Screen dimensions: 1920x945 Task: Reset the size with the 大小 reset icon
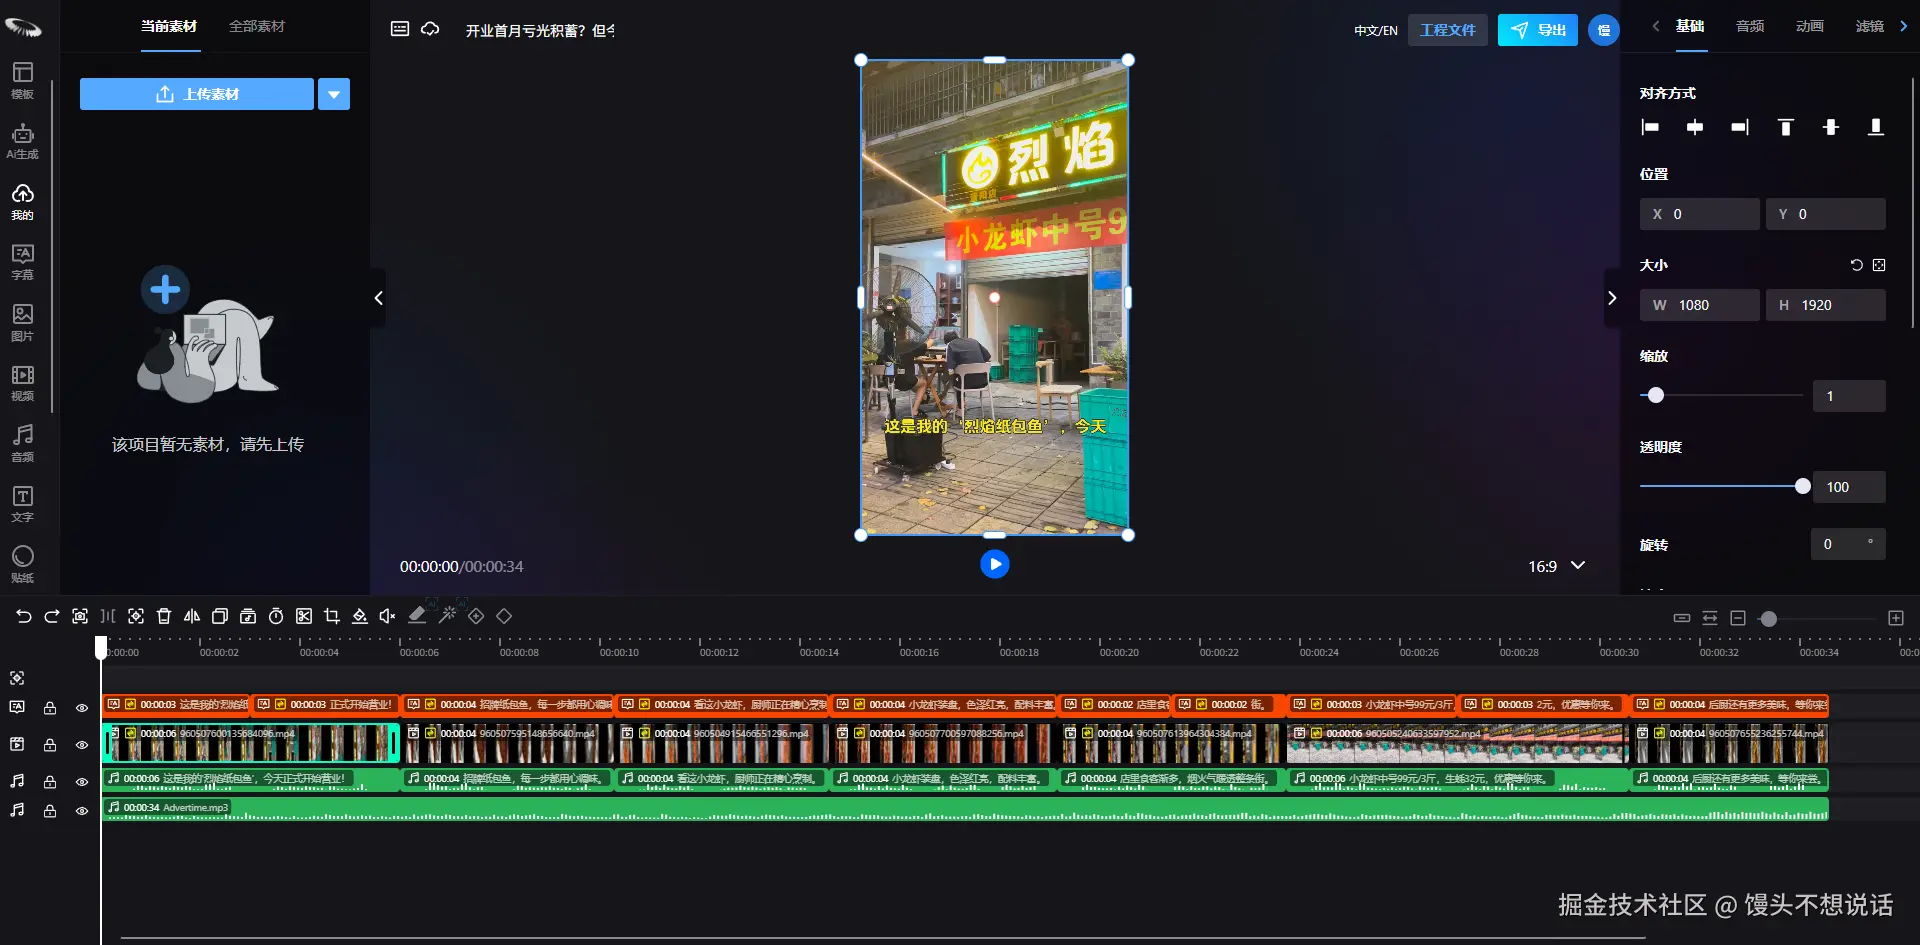click(1856, 265)
